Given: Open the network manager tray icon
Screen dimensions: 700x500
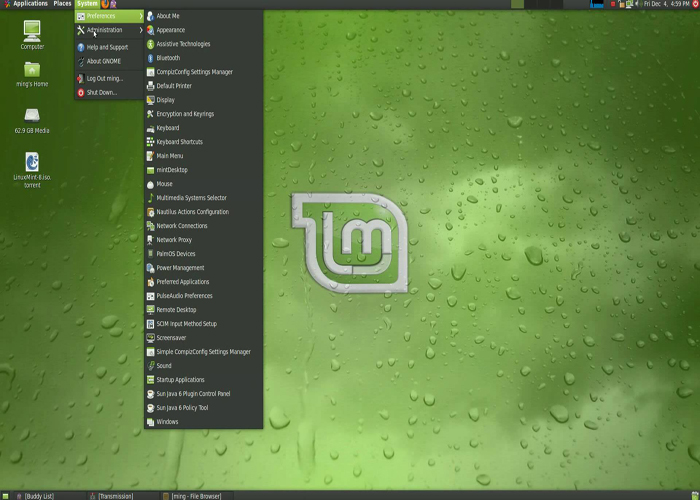Looking at the screenshot, I should 629,4.
